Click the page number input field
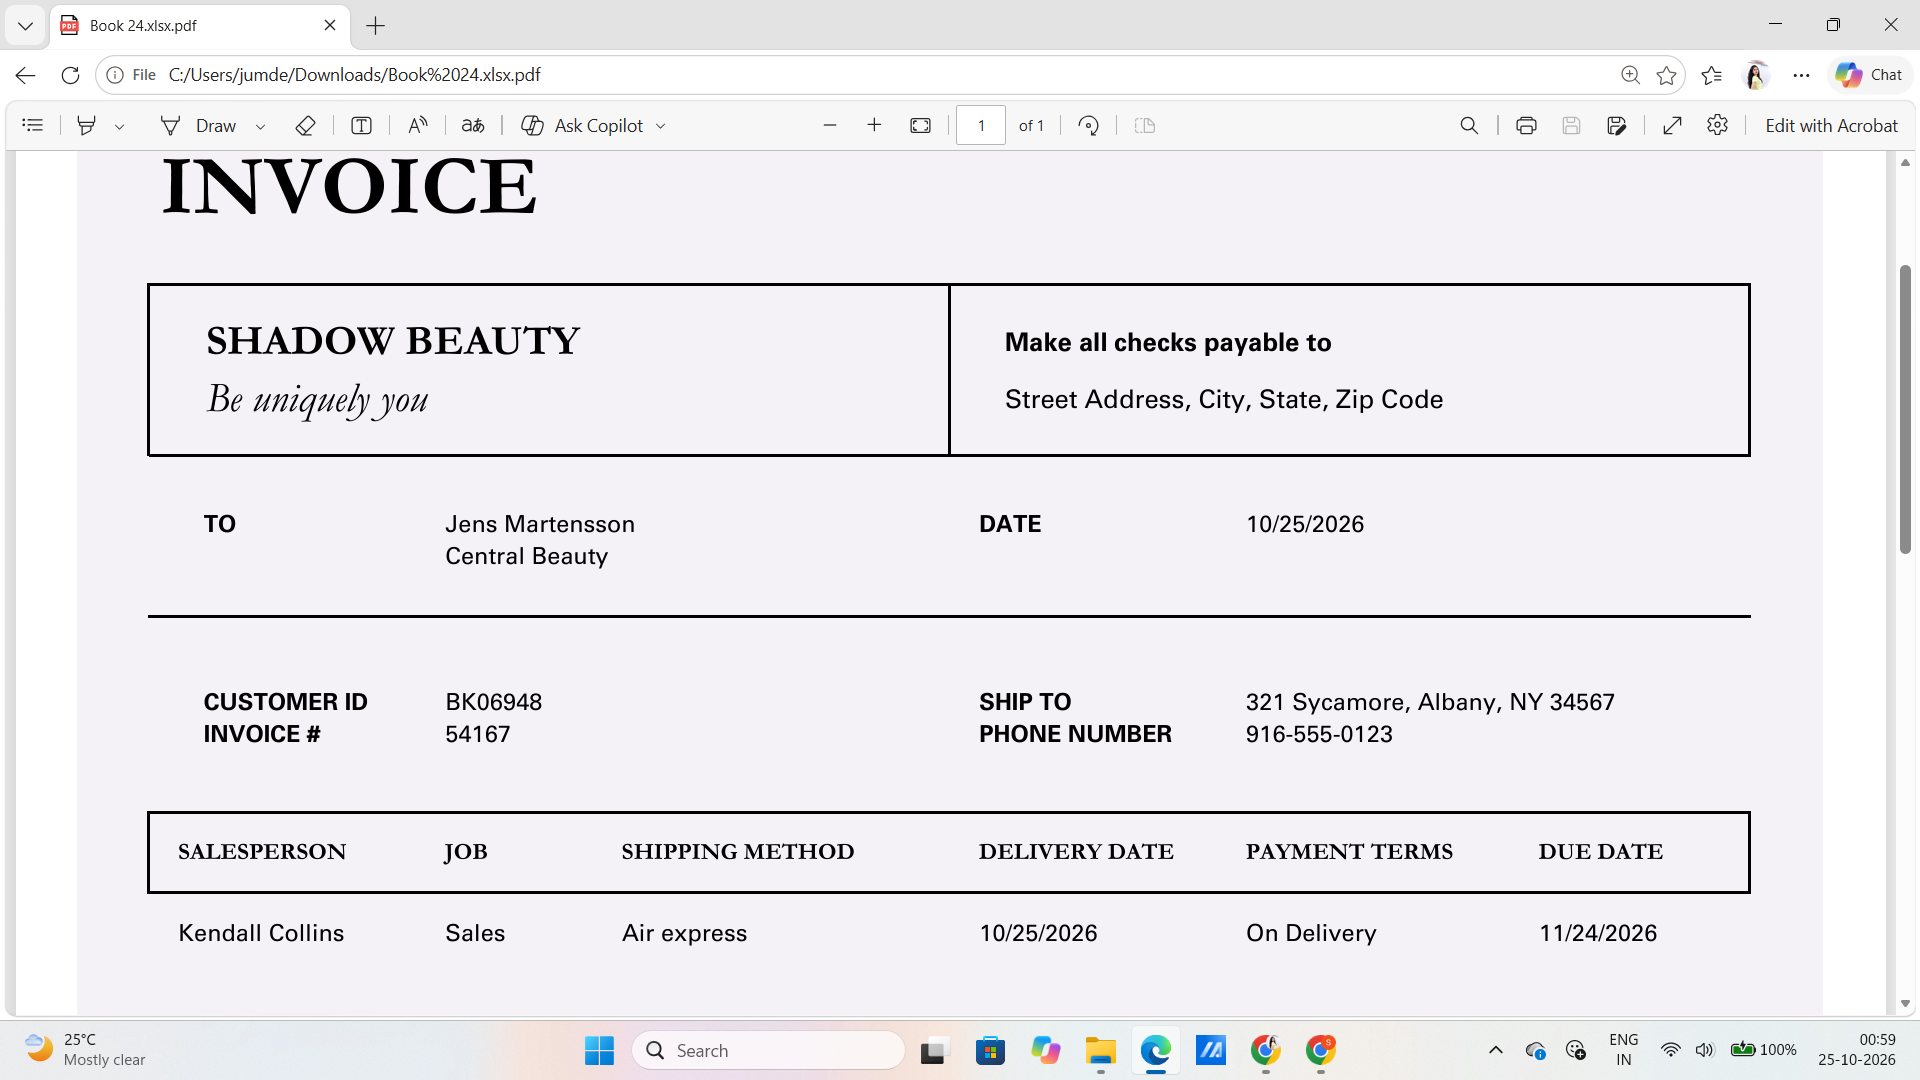Screen dimensions: 1920x1080 [981, 125]
